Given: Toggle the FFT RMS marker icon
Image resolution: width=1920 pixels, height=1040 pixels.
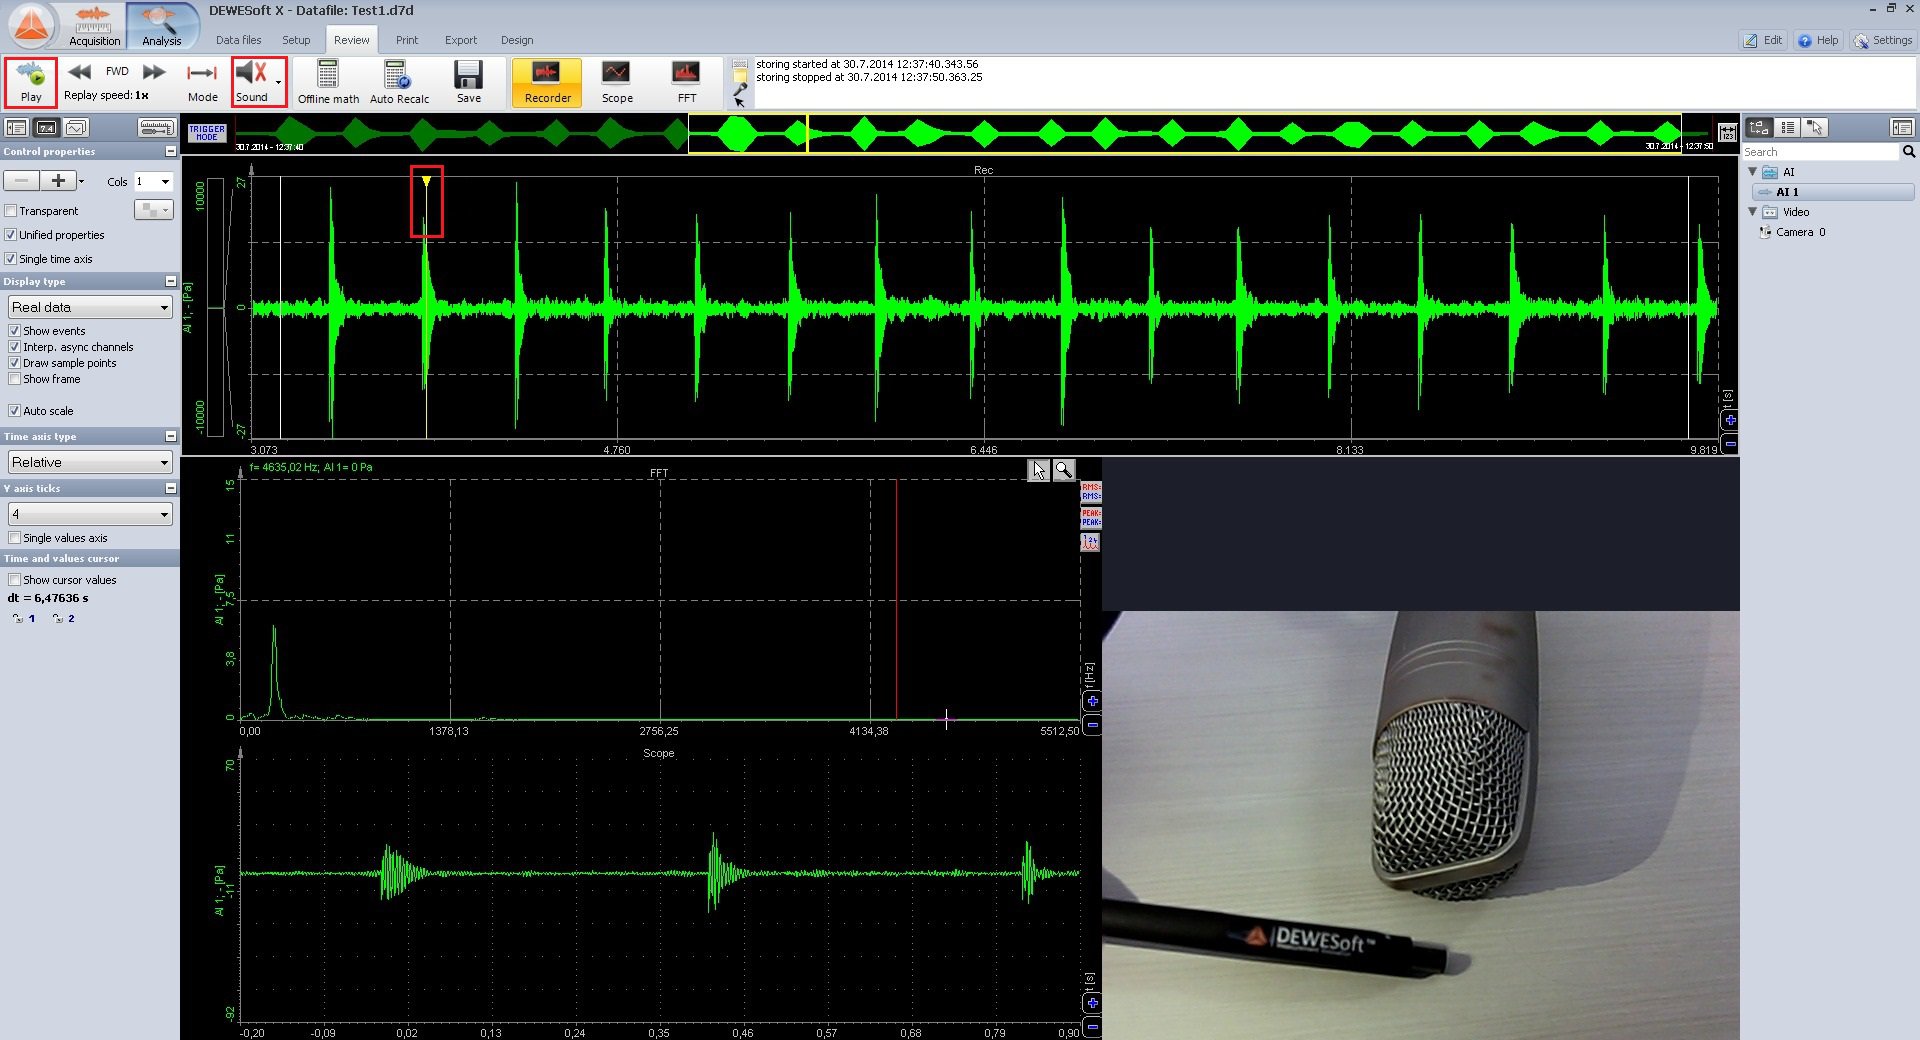Looking at the screenshot, I should pos(1090,492).
